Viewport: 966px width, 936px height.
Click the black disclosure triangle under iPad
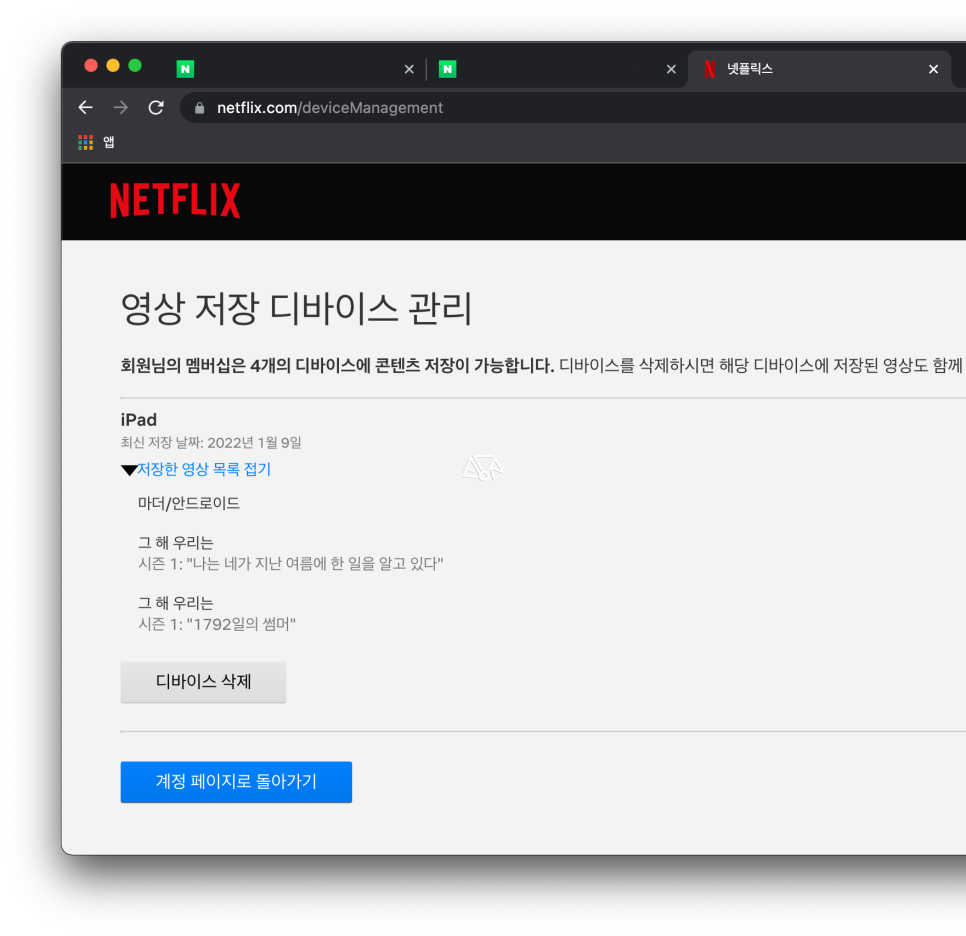(x=129, y=471)
